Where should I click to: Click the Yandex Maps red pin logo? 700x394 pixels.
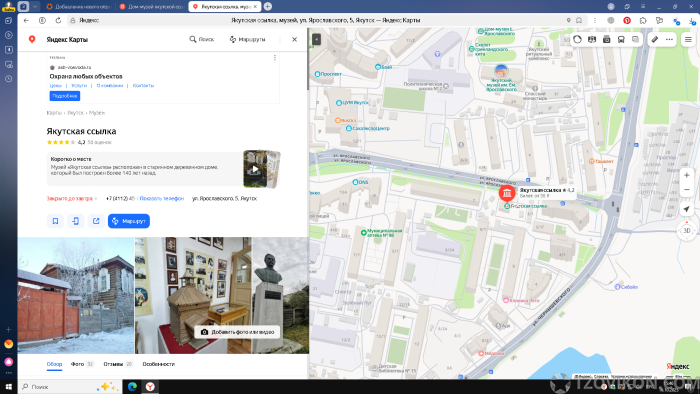click(32, 39)
